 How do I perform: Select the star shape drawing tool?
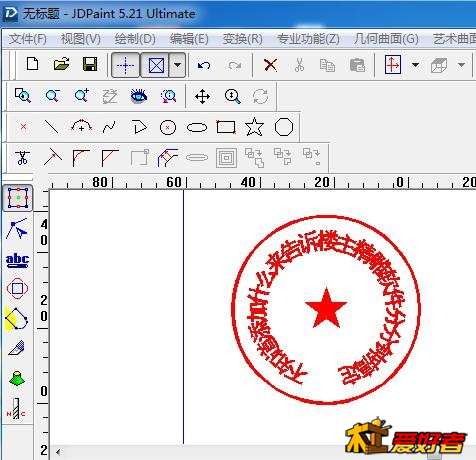254,127
